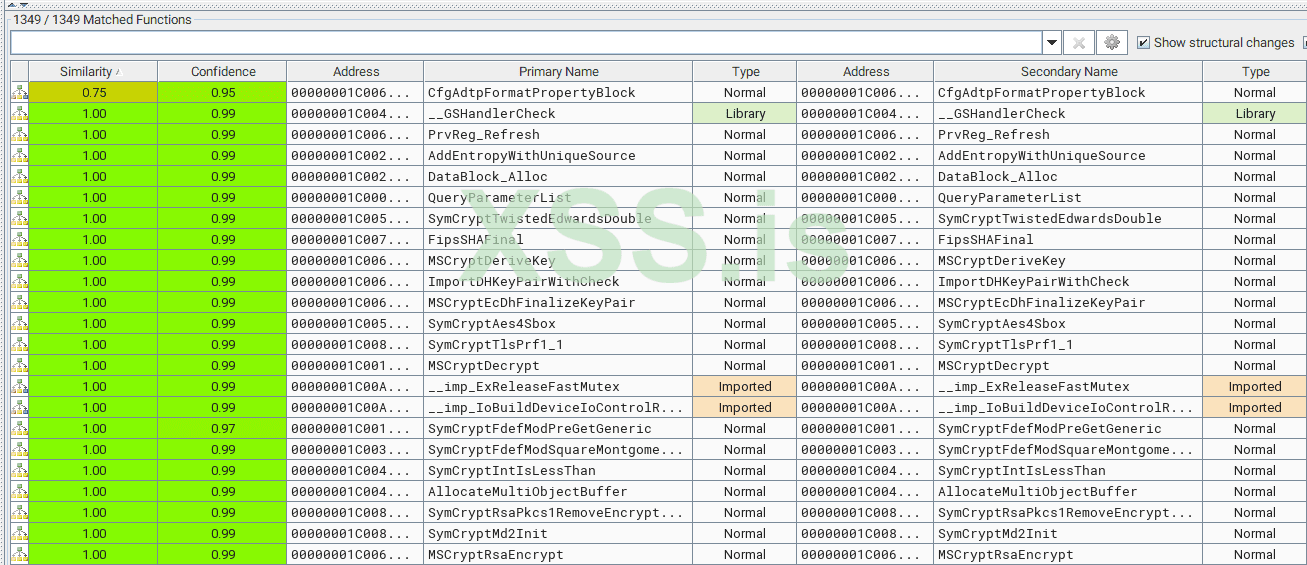Click the row icon for SymCryptTlsPrf1_1

point(19,345)
